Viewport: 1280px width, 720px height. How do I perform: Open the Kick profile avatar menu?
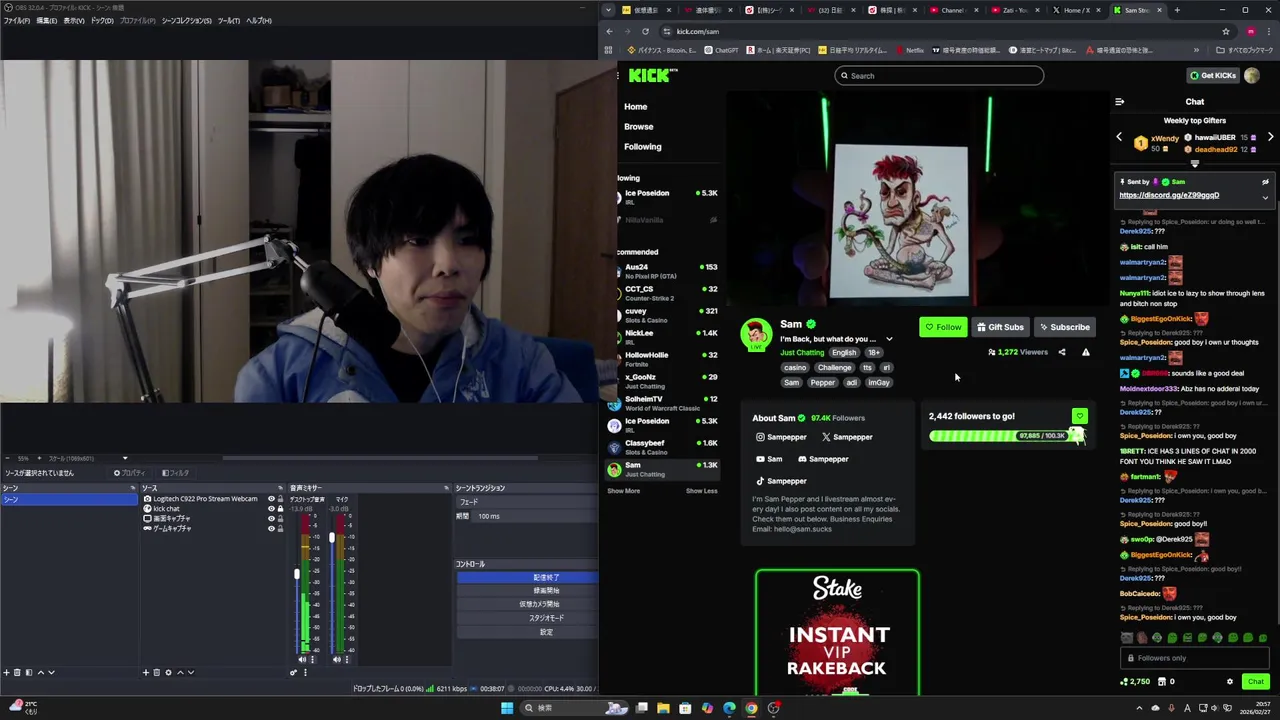click(1252, 75)
